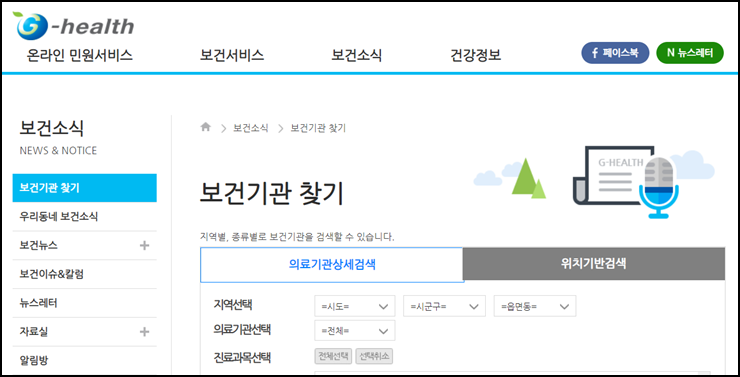Open the 보건서비스 menu
The width and height of the screenshot is (740, 377).
coord(232,56)
